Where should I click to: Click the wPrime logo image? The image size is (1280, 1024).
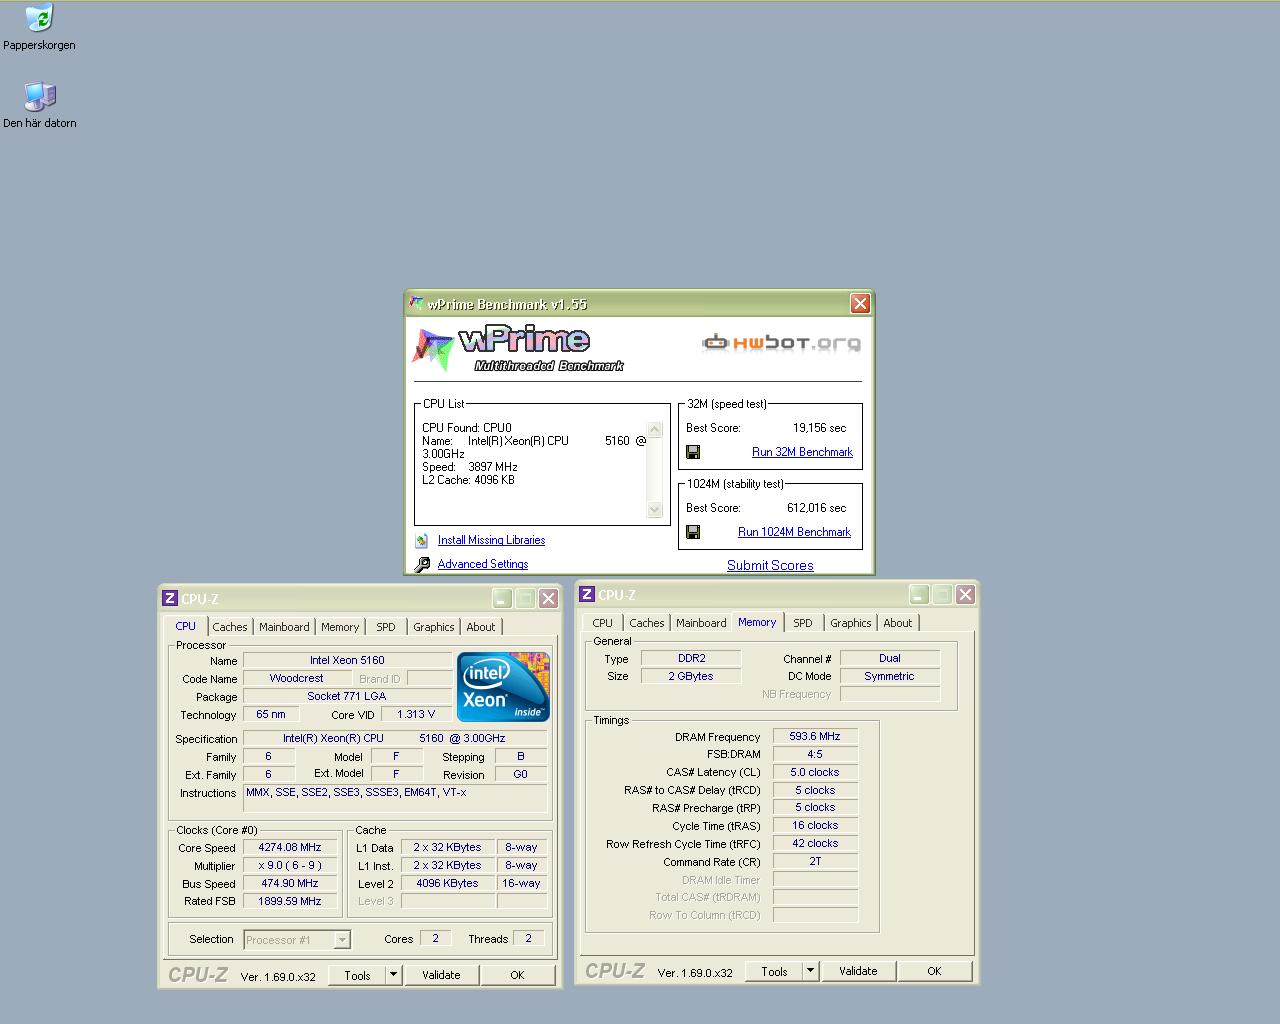pos(518,349)
